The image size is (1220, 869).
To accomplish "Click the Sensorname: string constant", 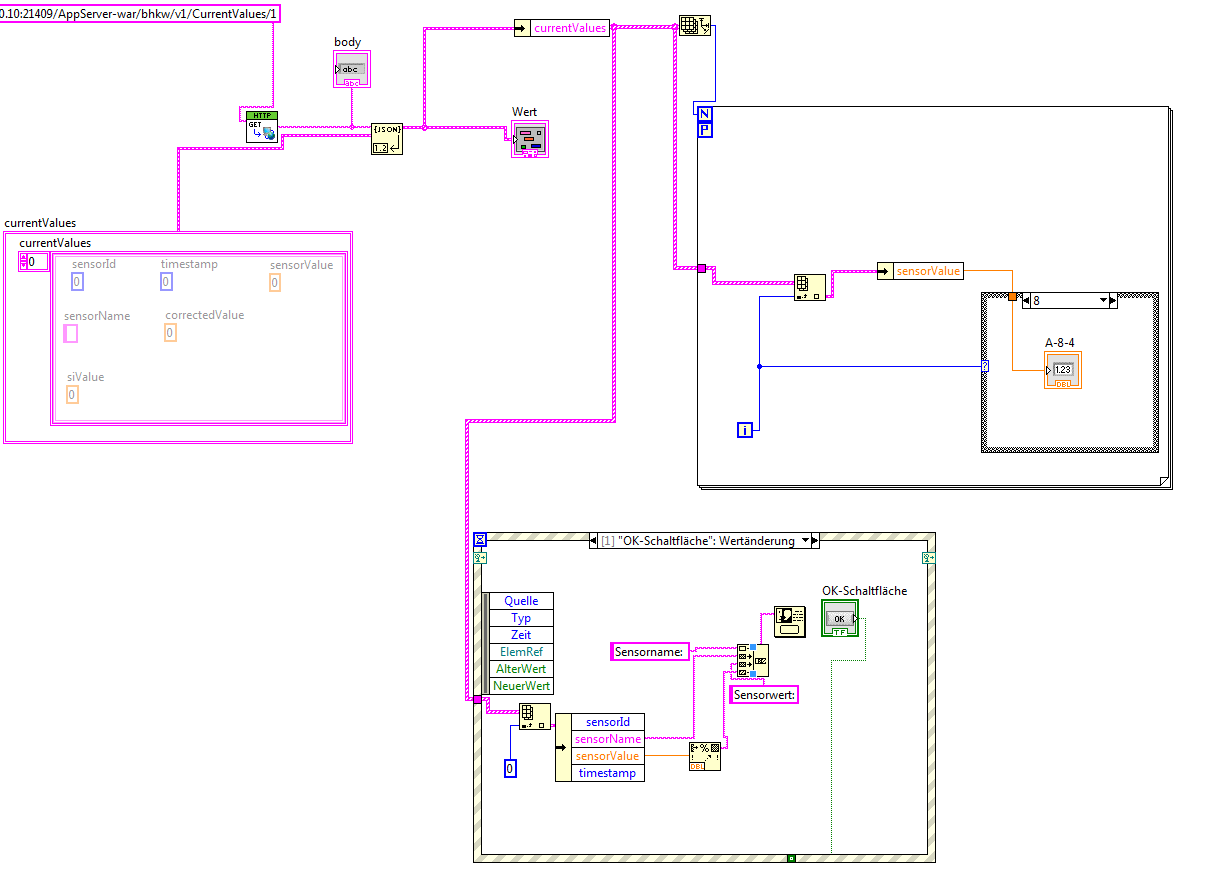I will click(650, 652).
